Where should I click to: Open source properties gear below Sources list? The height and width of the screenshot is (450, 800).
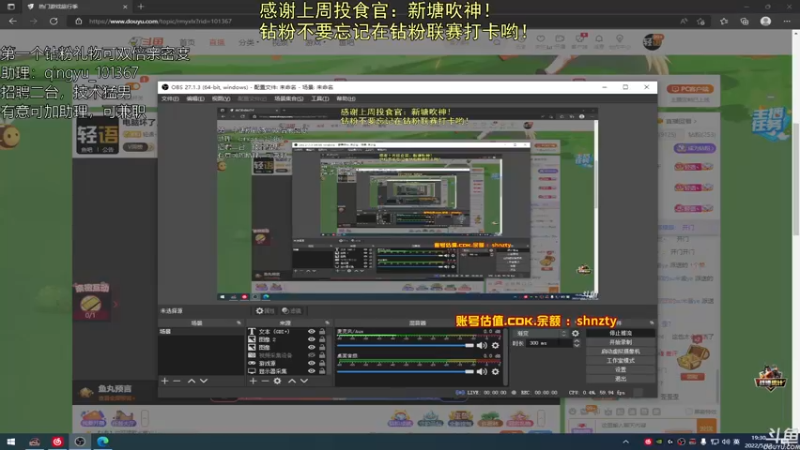coord(277,381)
